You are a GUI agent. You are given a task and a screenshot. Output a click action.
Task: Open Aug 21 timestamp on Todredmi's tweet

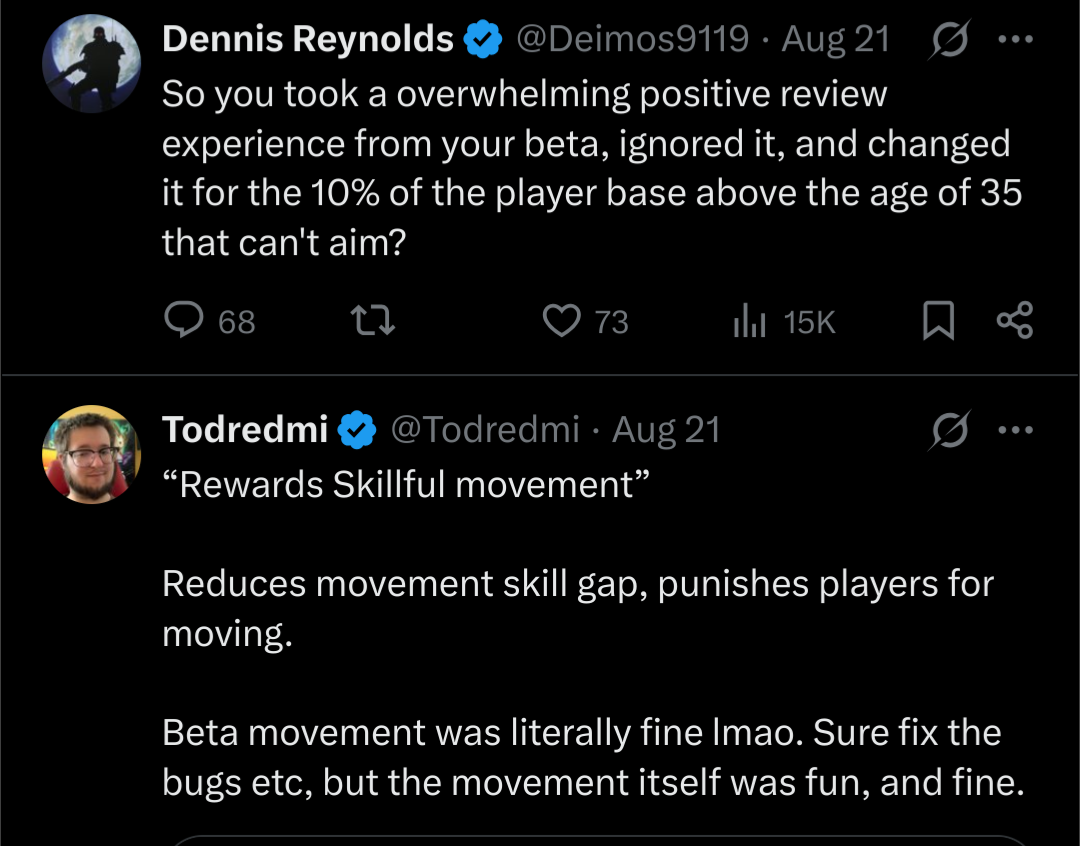tap(666, 429)
